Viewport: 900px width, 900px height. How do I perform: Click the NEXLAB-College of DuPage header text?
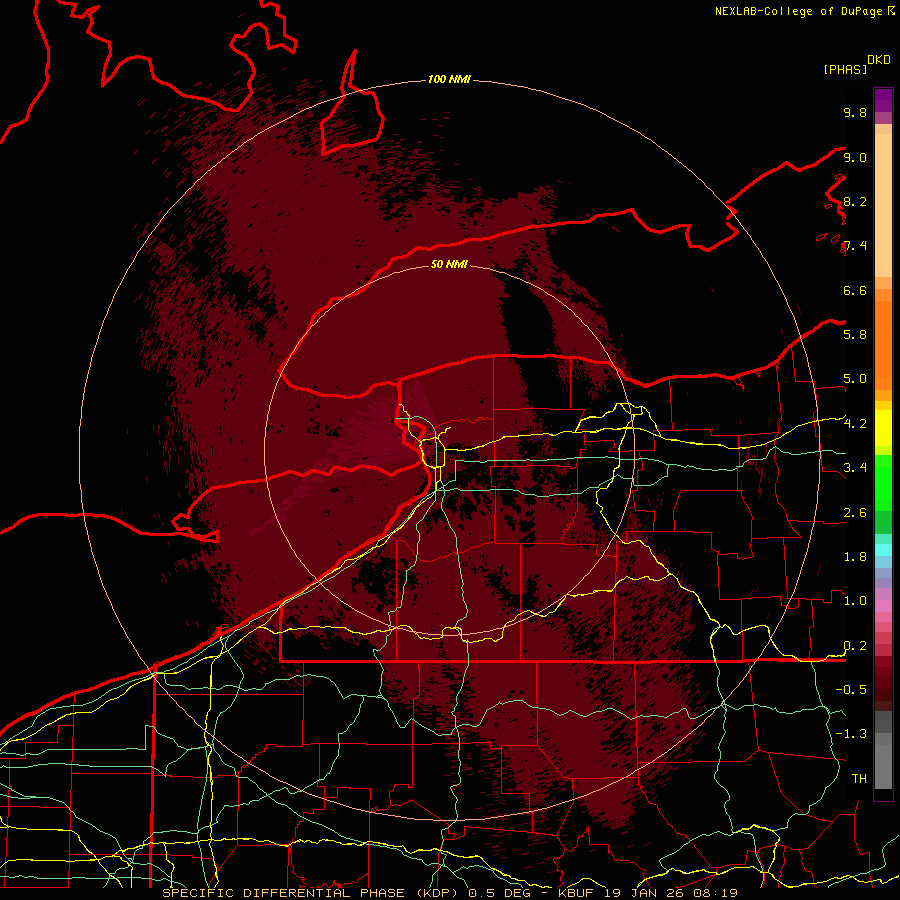tap(798, 11)
